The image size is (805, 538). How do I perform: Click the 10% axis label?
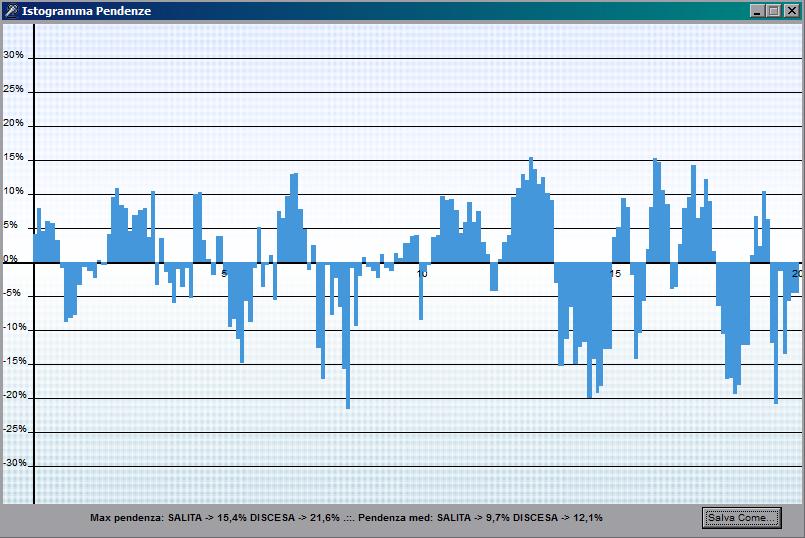click(13, 191)
